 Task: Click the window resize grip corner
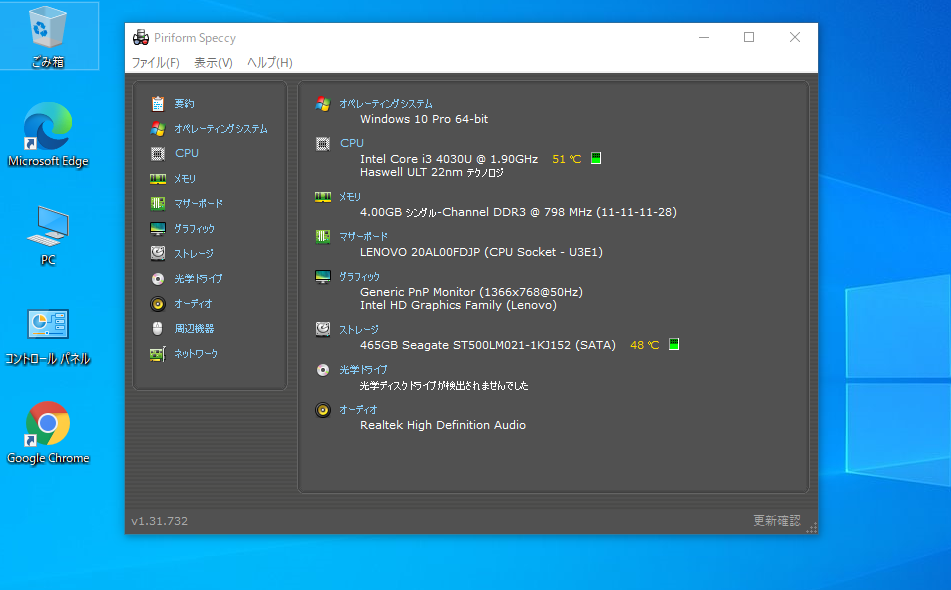click(x=812, y=528)
